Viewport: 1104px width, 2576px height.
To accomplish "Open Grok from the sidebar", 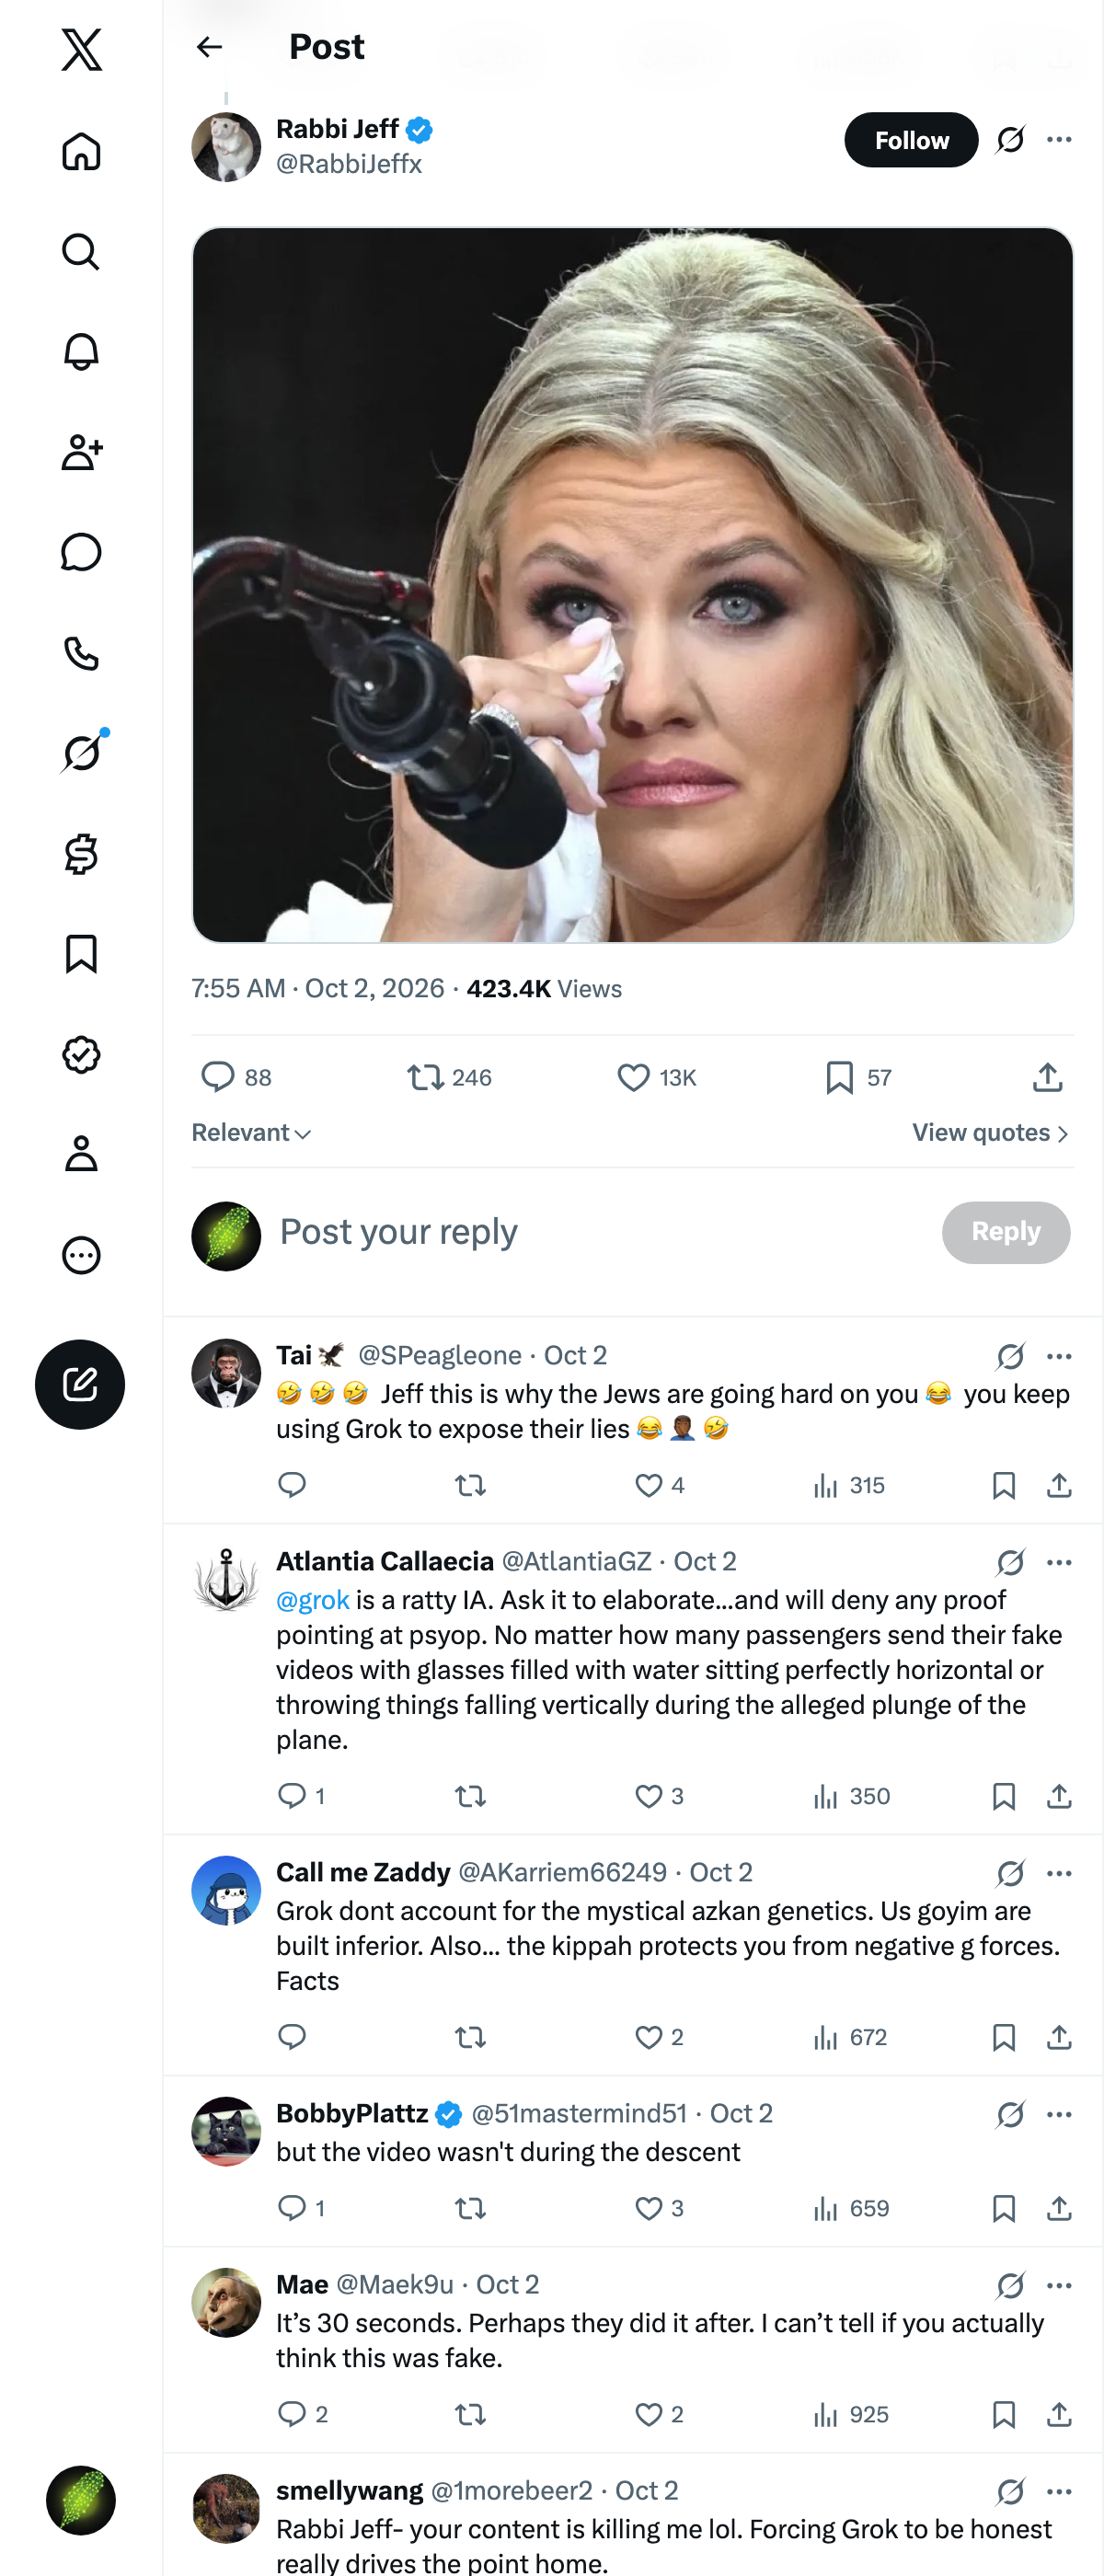I will (81, 752).
